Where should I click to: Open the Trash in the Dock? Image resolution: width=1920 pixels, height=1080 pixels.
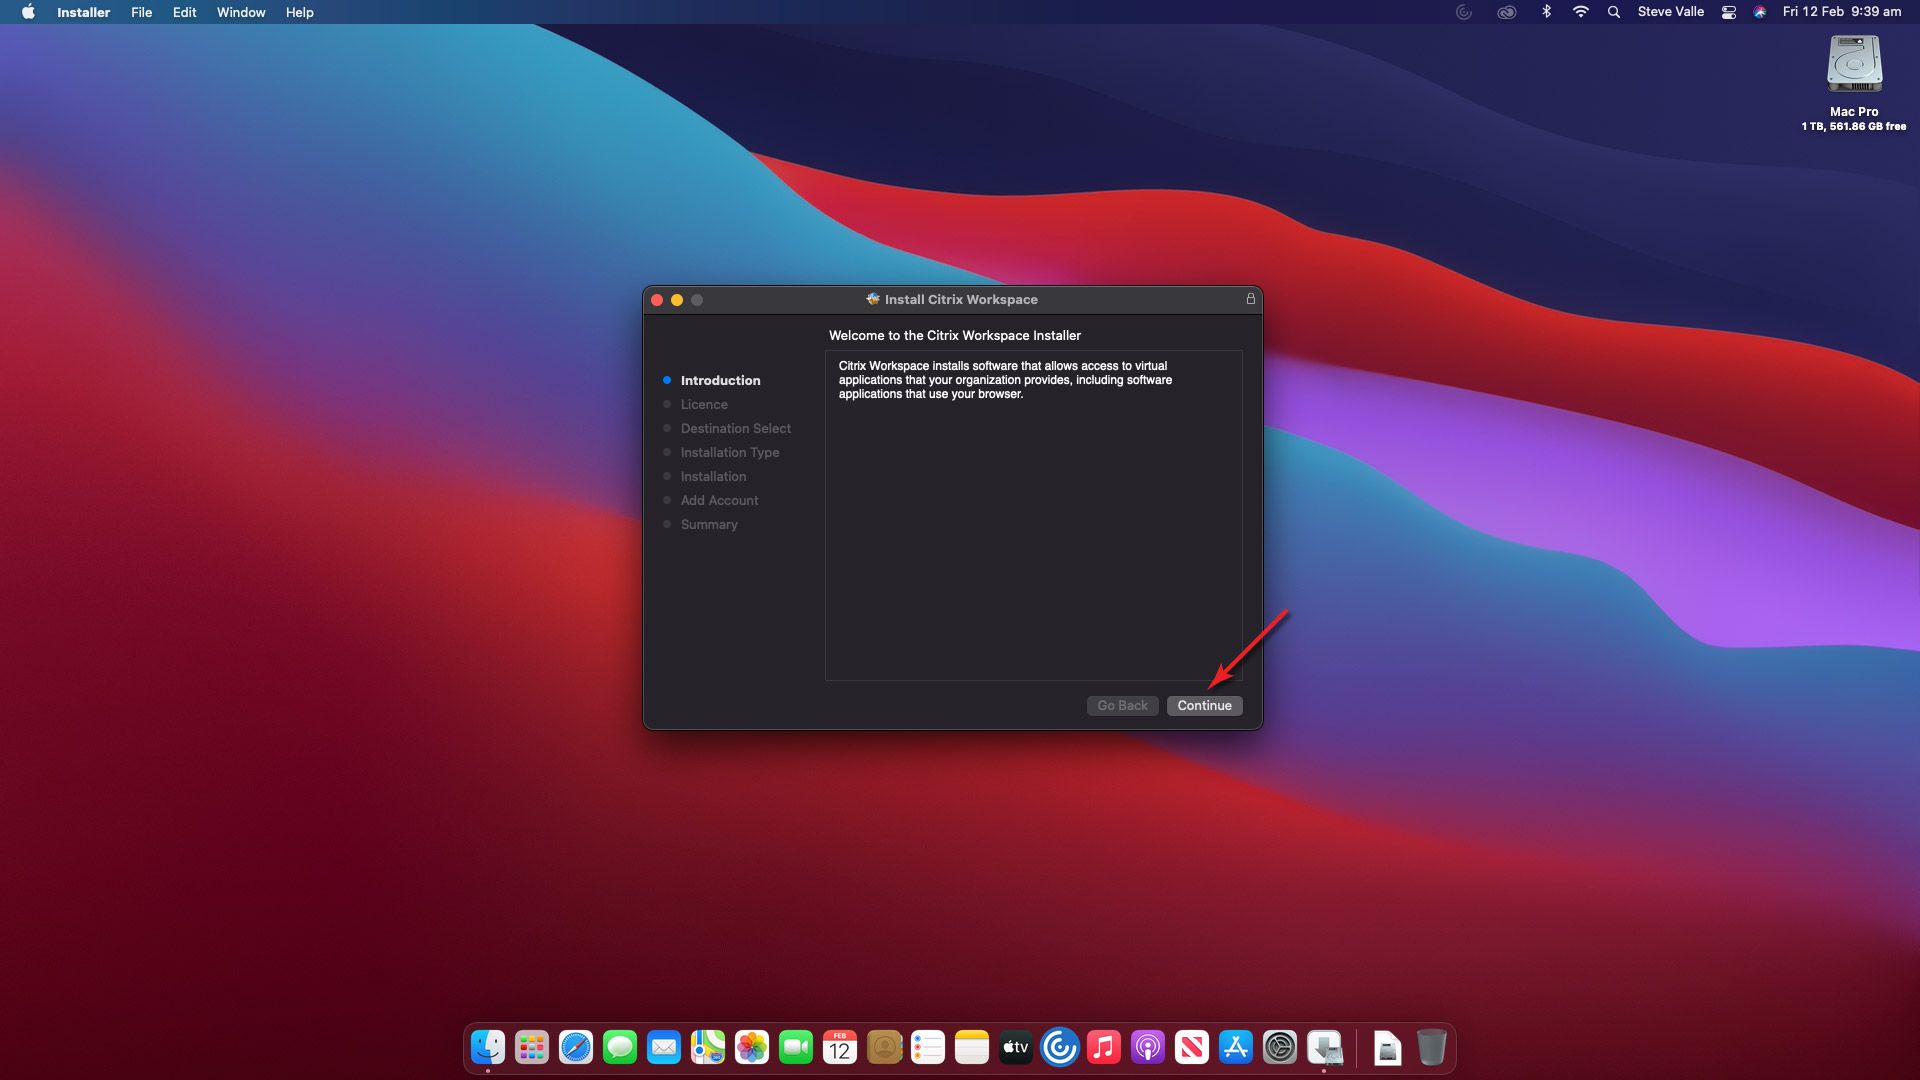[x=1432, y=1047]
